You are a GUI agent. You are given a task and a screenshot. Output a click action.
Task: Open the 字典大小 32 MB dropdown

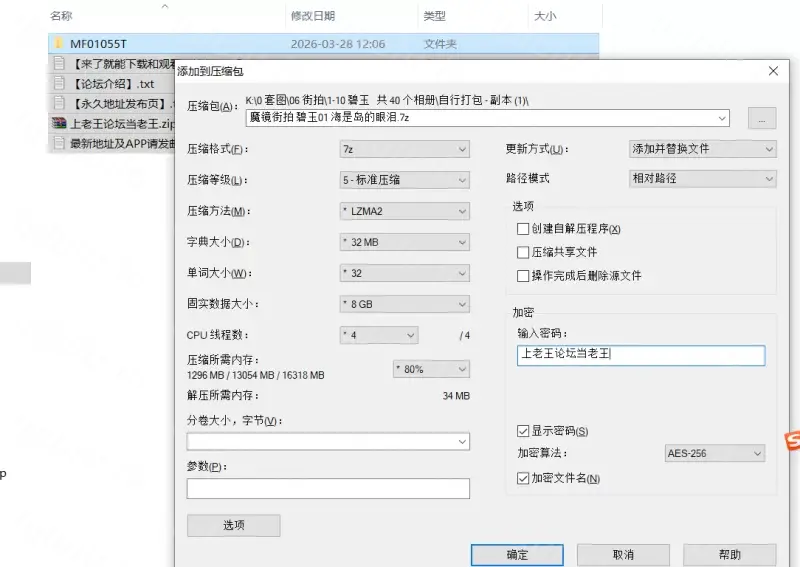pyautogui.click(x=405, y=242)
